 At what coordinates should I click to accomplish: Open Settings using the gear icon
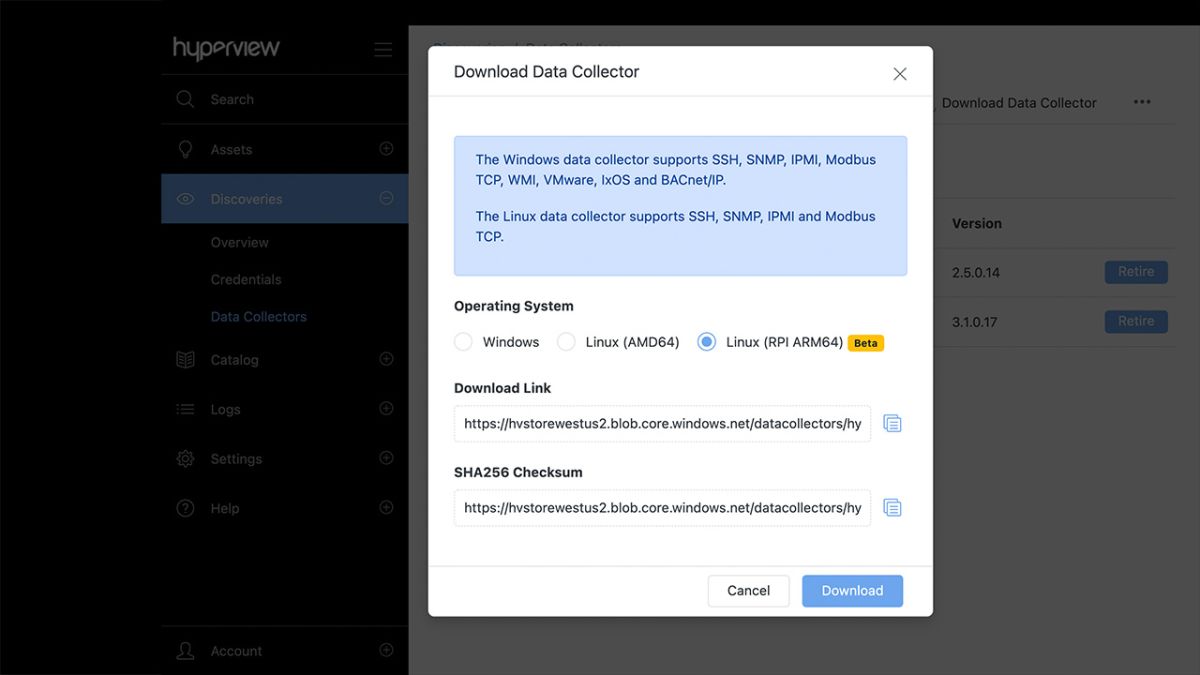[x=185, y=458]
